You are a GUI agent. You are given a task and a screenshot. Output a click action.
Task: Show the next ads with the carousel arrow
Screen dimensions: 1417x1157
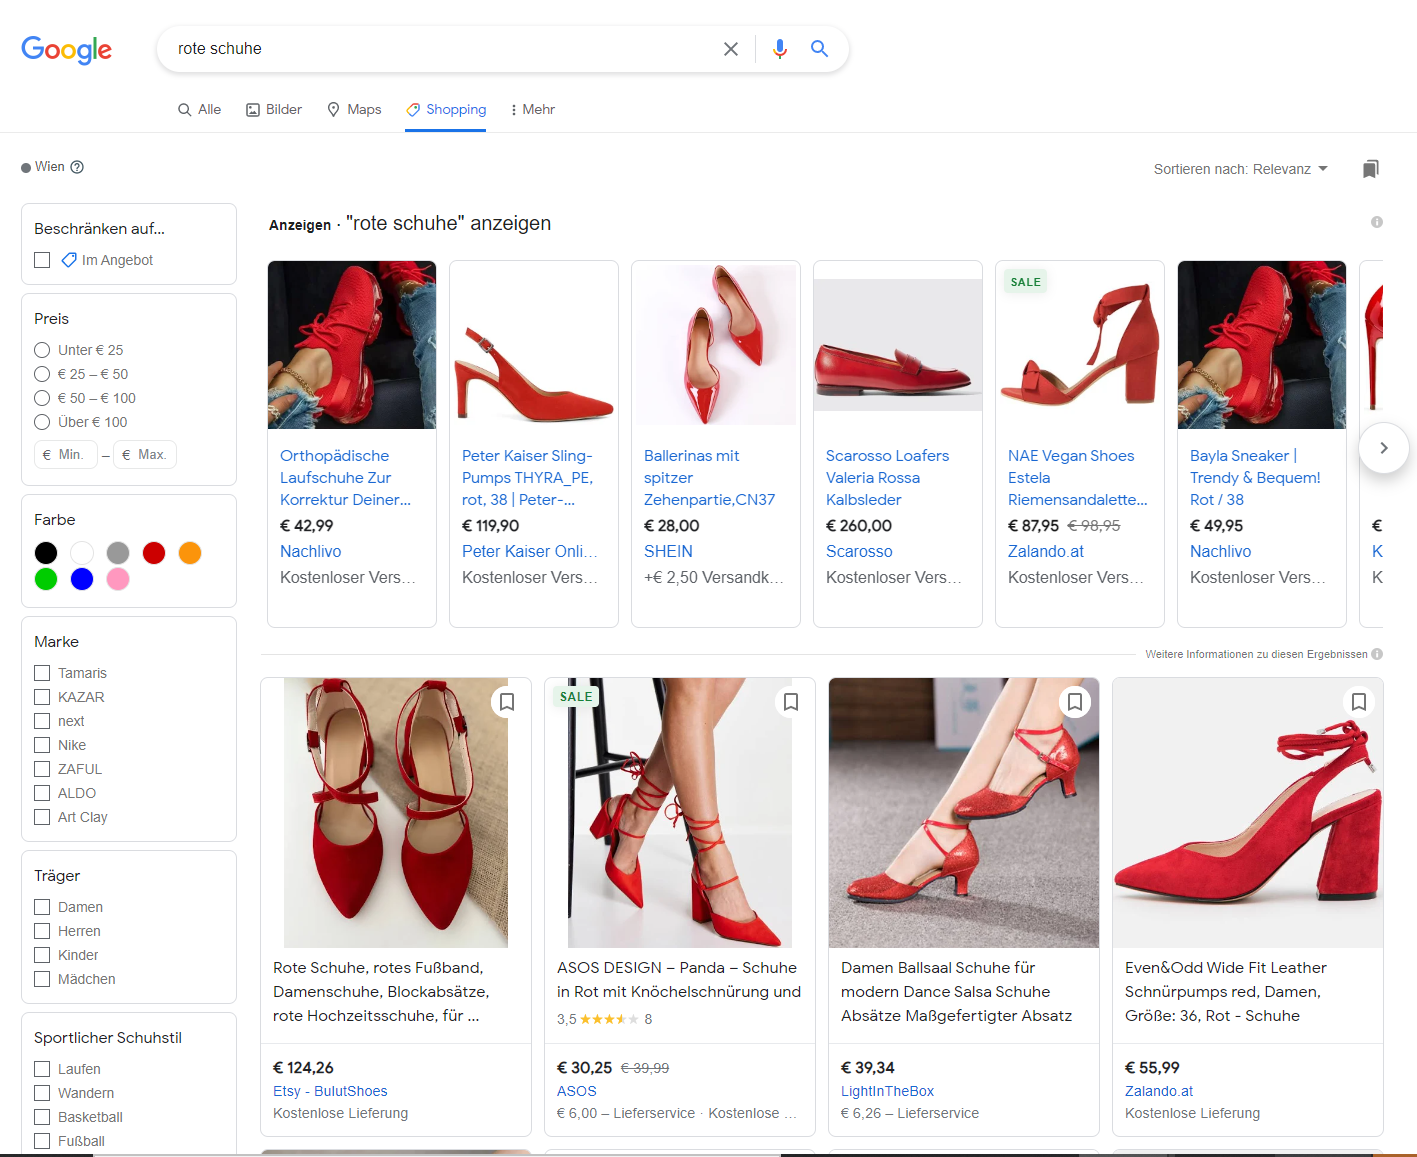point(1384,448)
